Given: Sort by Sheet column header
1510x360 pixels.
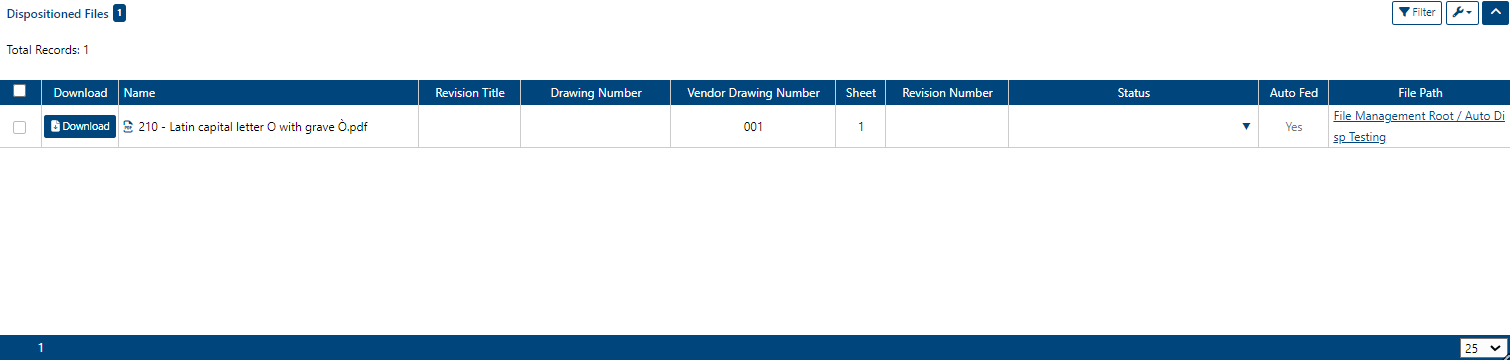Looking at the screenshot, I should (x=861, y=93).
